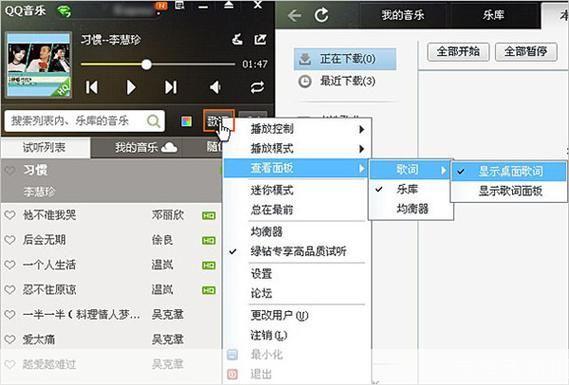Toggle the checked 乐库 panel option
569x385 pixels.
(x=411, y=189)
